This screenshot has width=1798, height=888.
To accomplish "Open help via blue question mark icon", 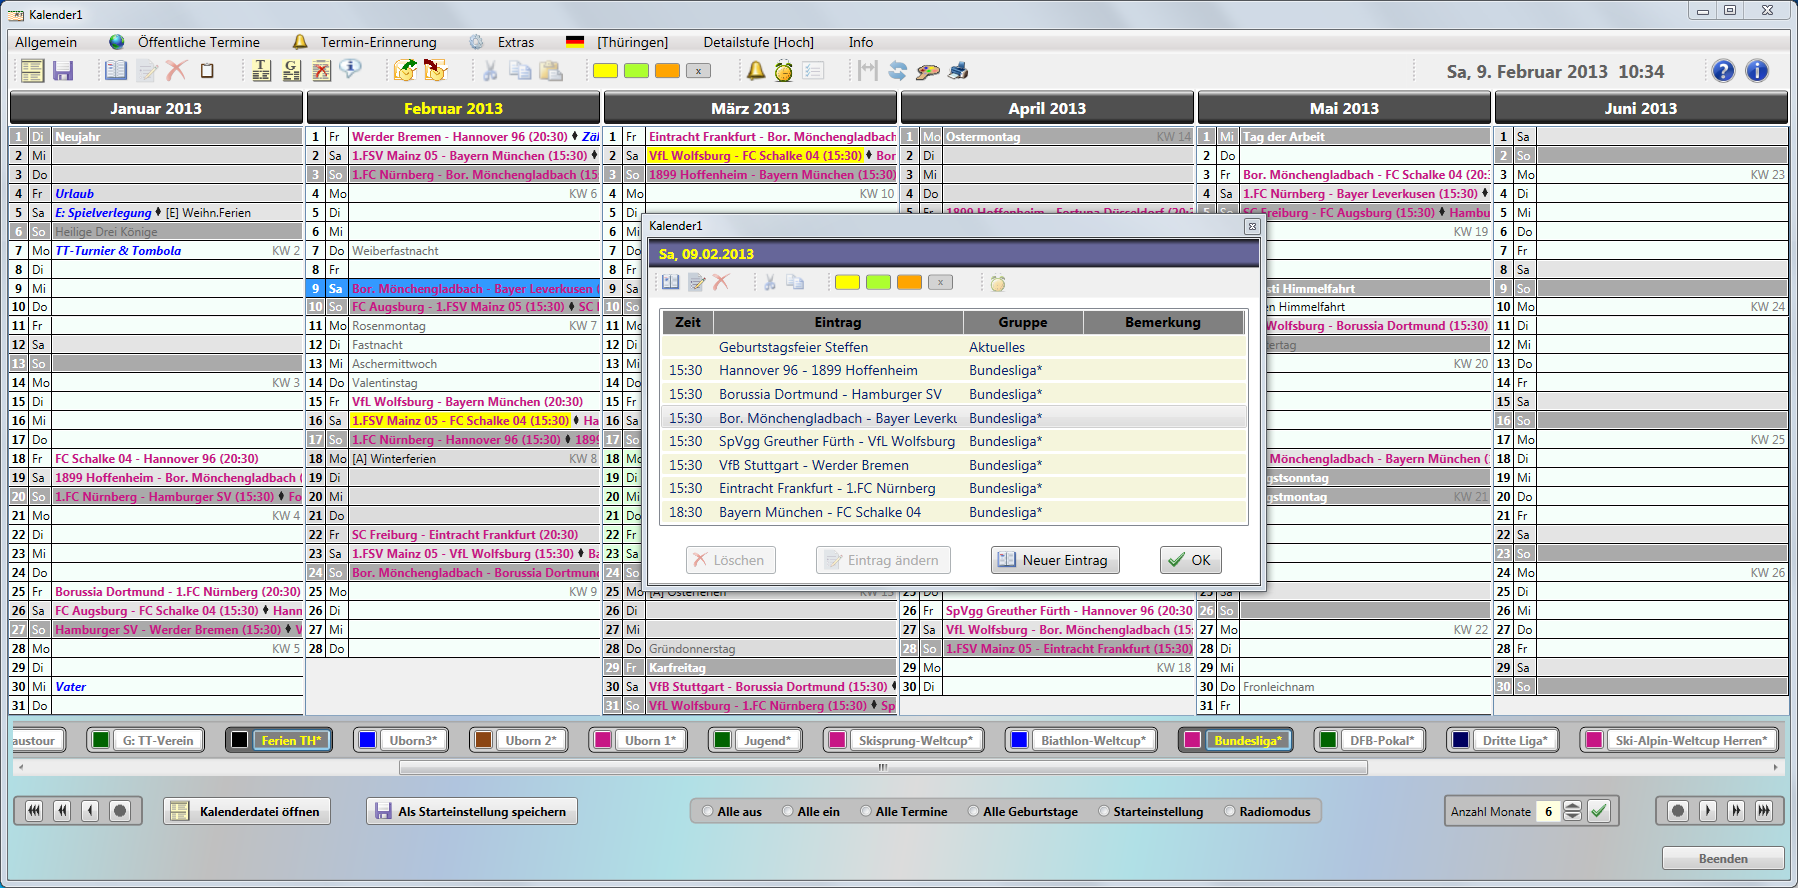I will 1723,71.
